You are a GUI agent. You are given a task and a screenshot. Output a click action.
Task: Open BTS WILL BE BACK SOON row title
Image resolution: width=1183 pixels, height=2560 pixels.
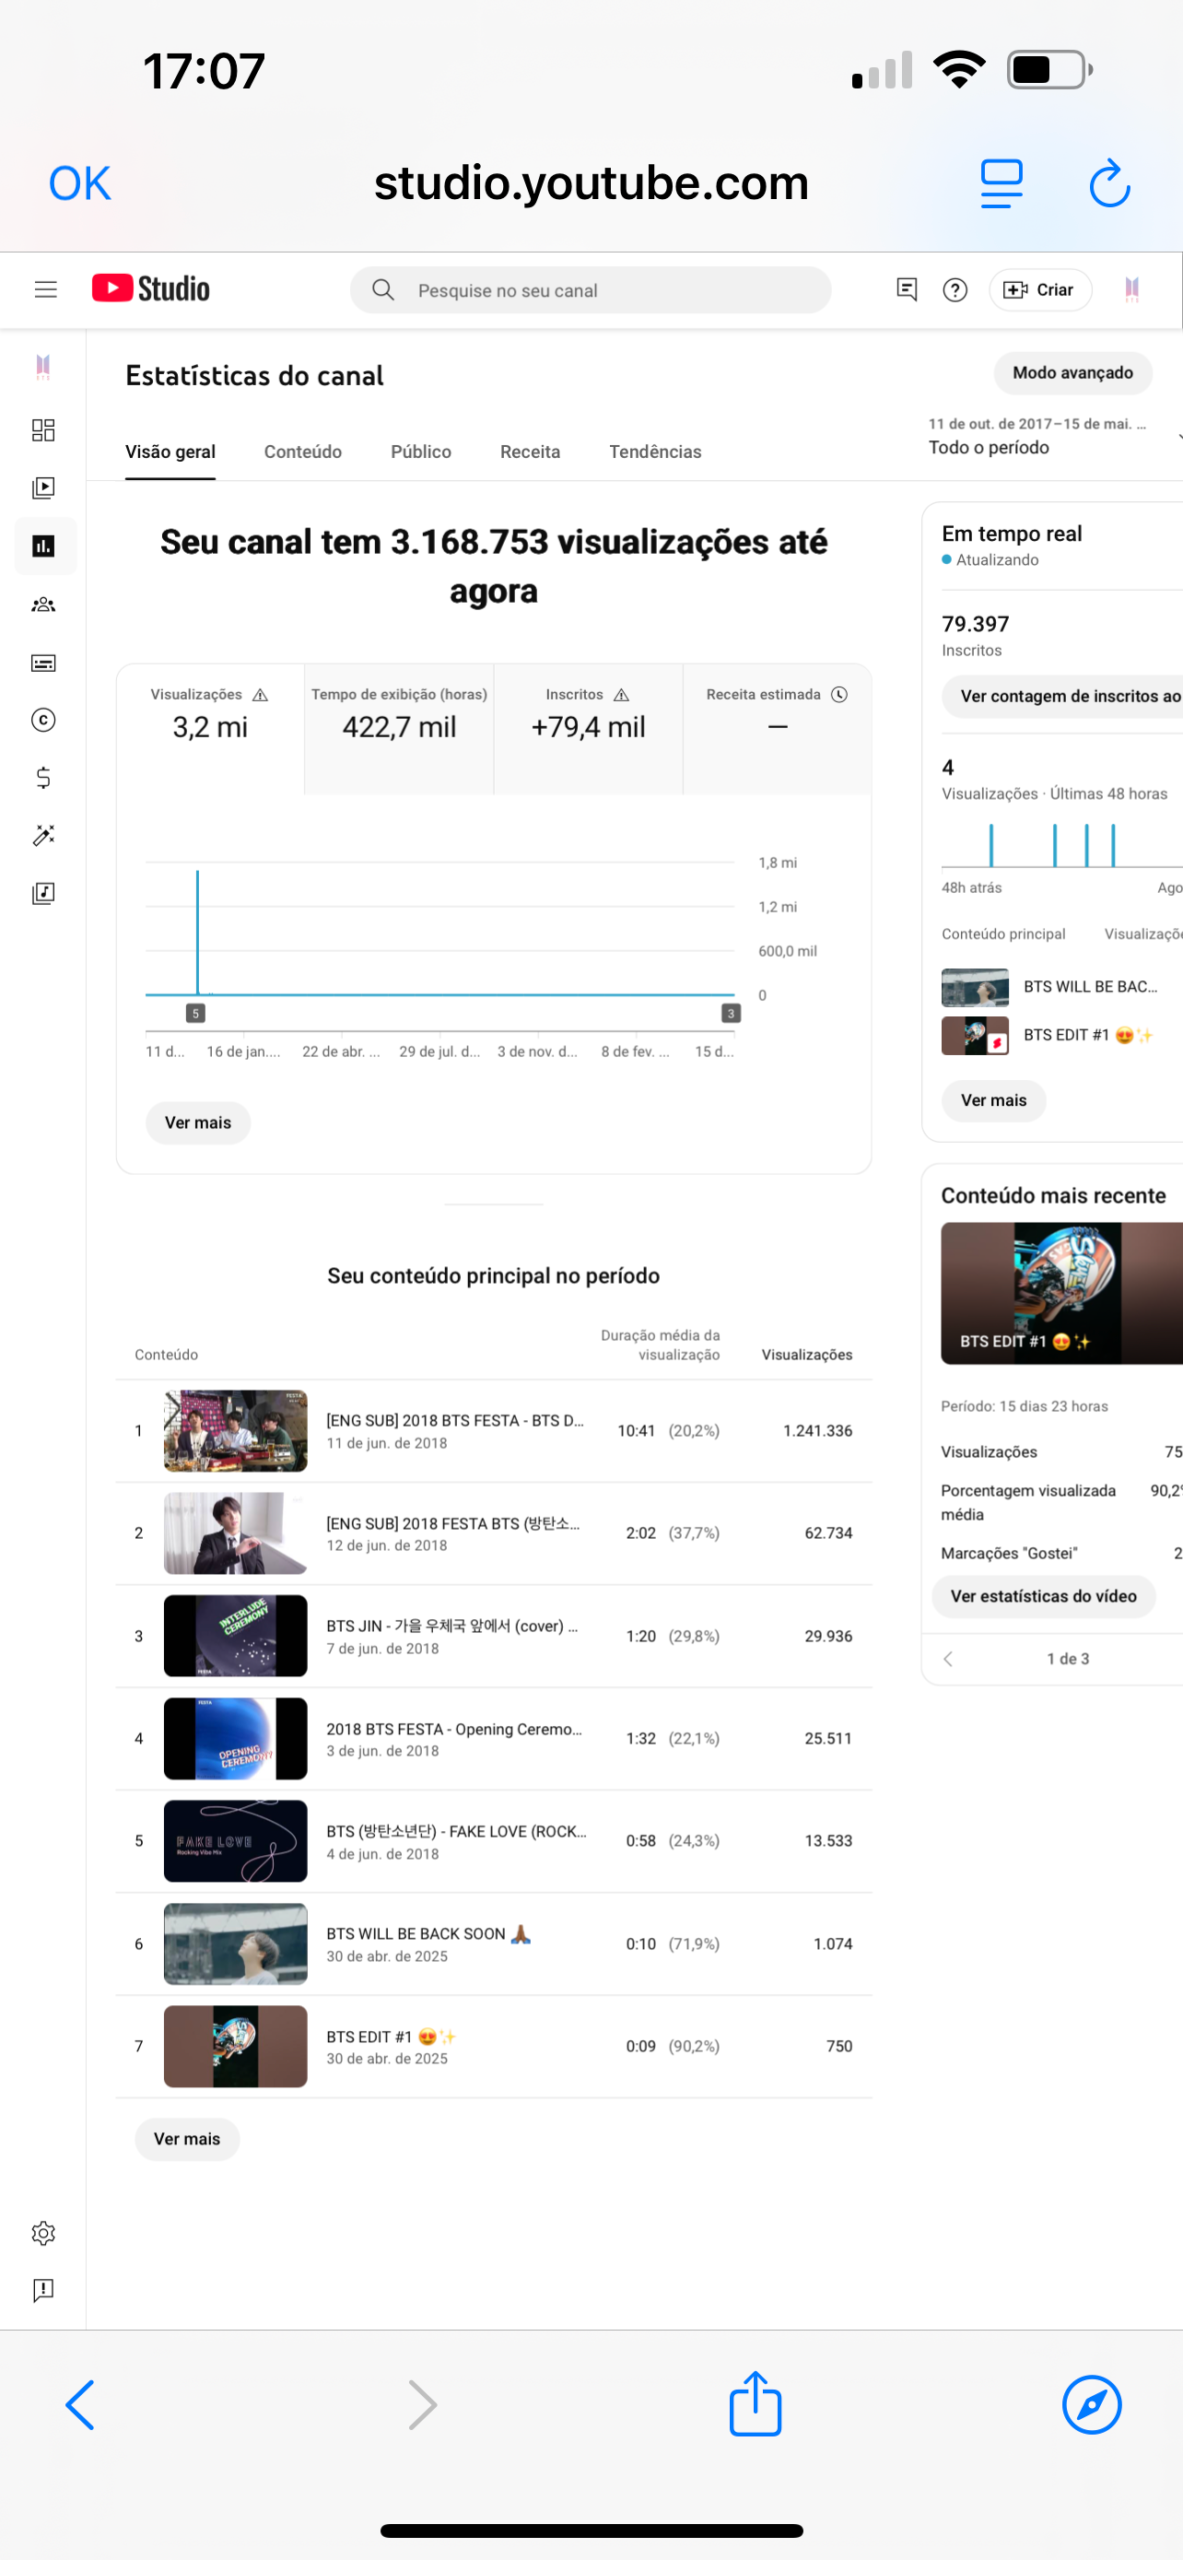point(428,1934)
